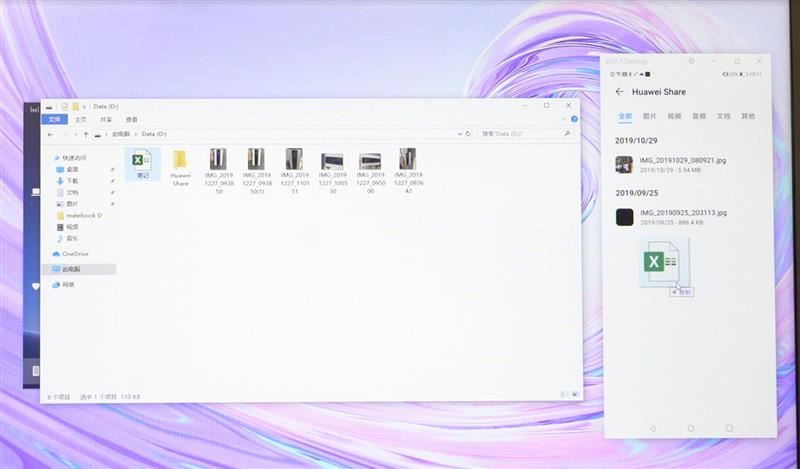This screenshot has height=469, width=800.
Task: Select OneDrive in the navigation pane
Action: (75, 254)
